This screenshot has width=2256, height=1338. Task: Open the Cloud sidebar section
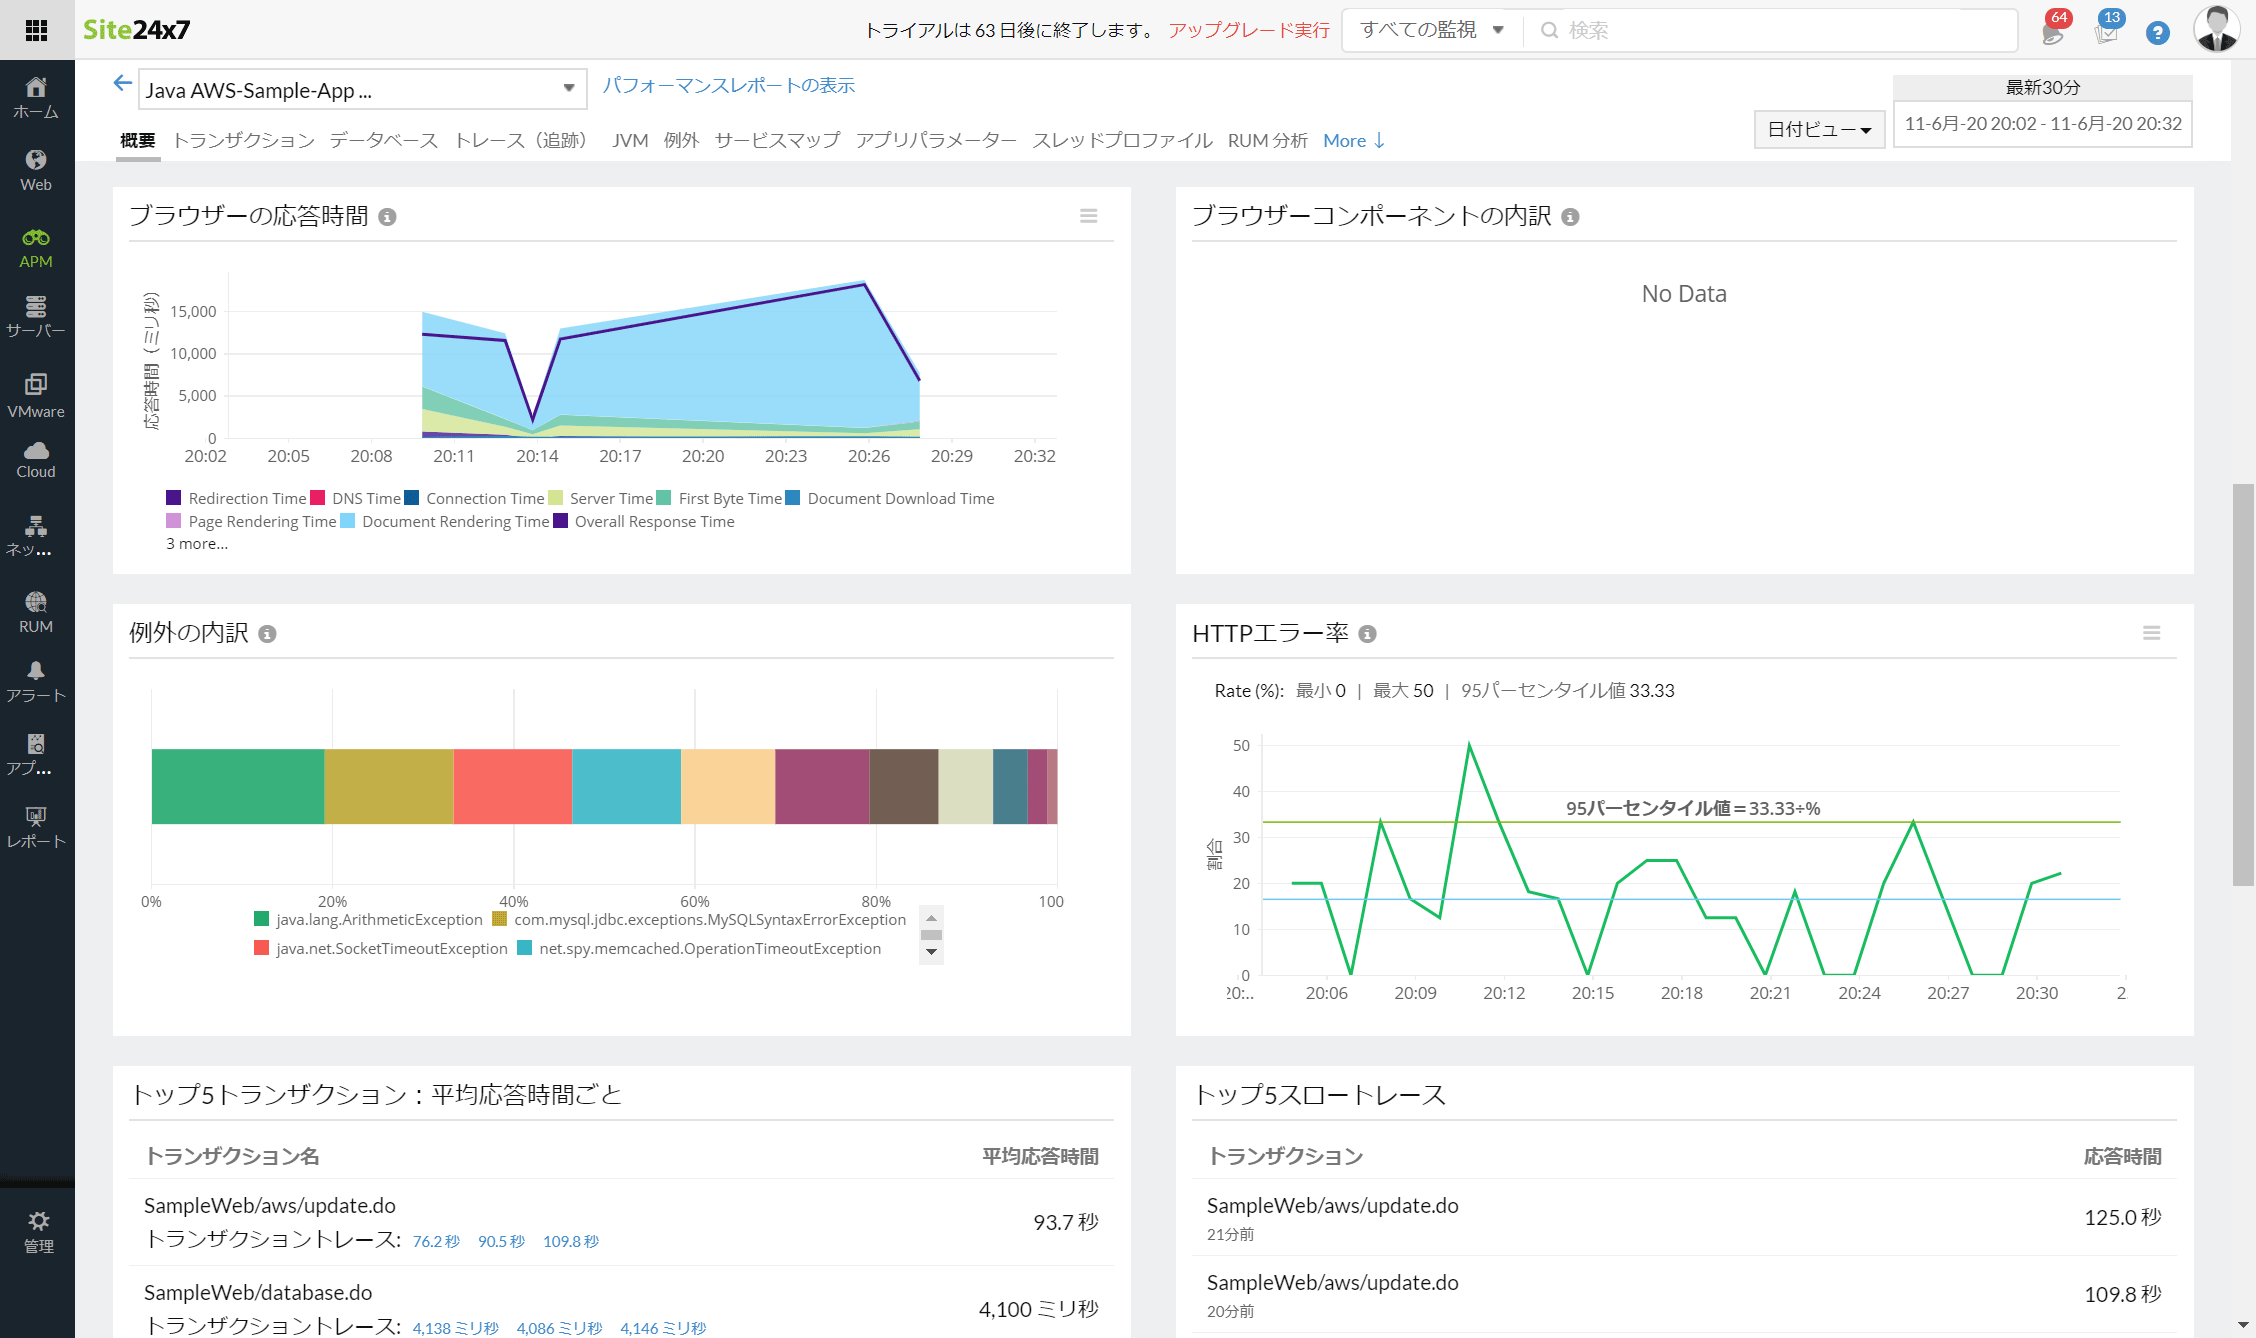tap(36, 460)
